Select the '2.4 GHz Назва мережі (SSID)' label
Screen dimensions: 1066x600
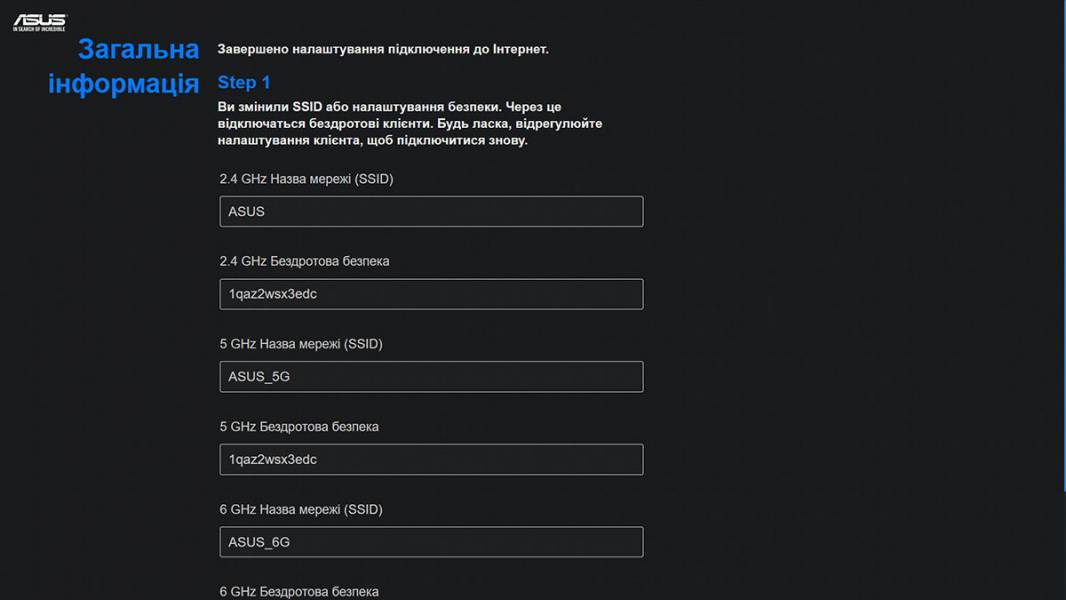click(307, 179)
